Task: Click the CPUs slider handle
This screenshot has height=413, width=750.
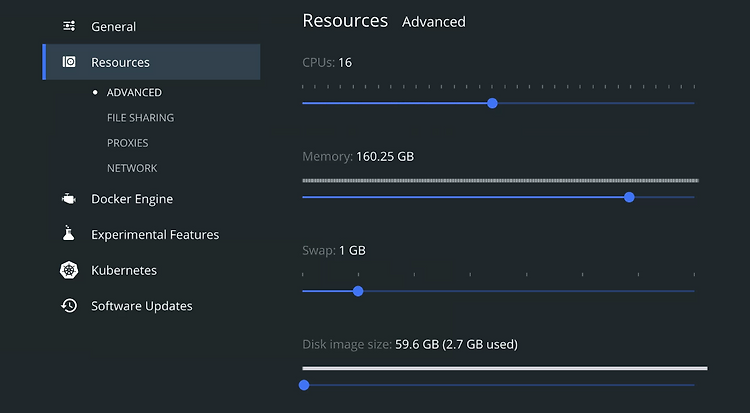Action: [492, 103]
